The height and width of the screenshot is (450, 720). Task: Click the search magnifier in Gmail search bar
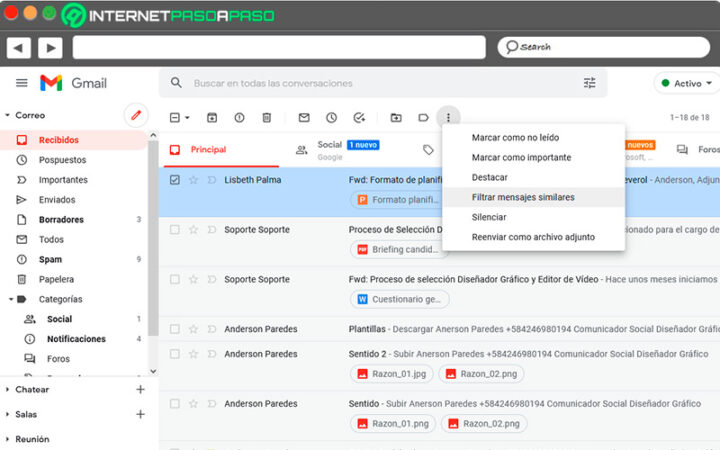pyautogui.click(x=176, y=83)
